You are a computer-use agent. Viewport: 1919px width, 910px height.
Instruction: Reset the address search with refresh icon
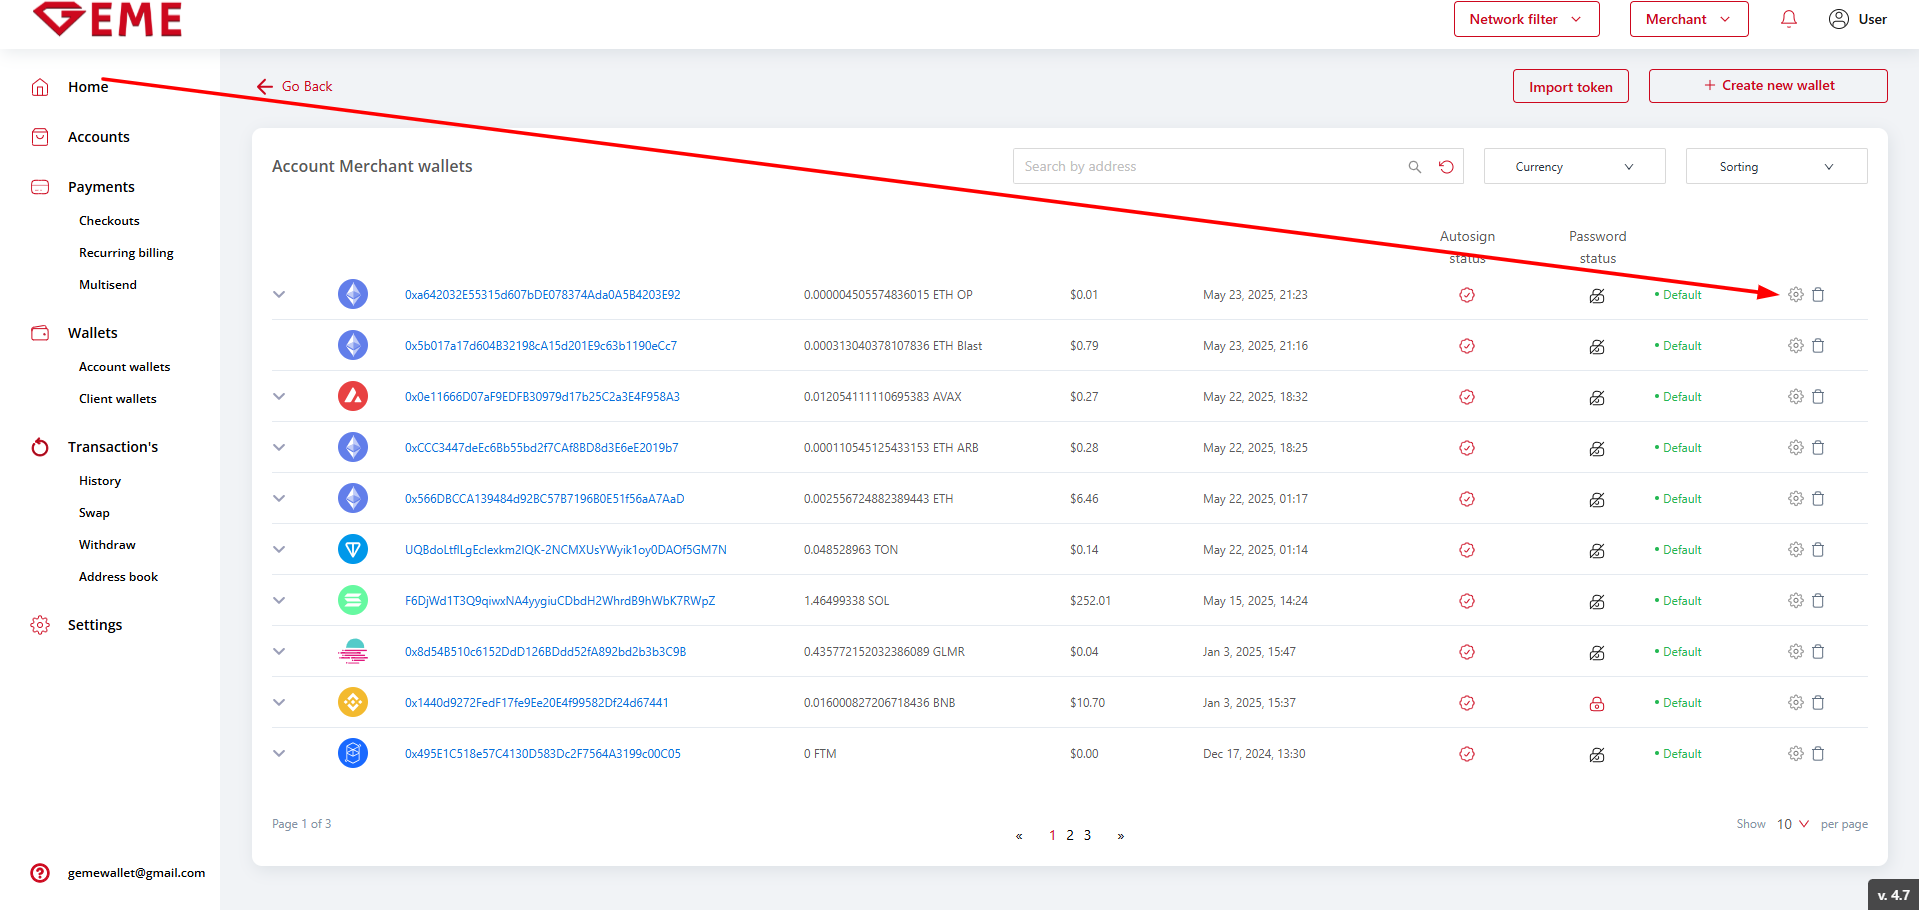(1446, 167)
